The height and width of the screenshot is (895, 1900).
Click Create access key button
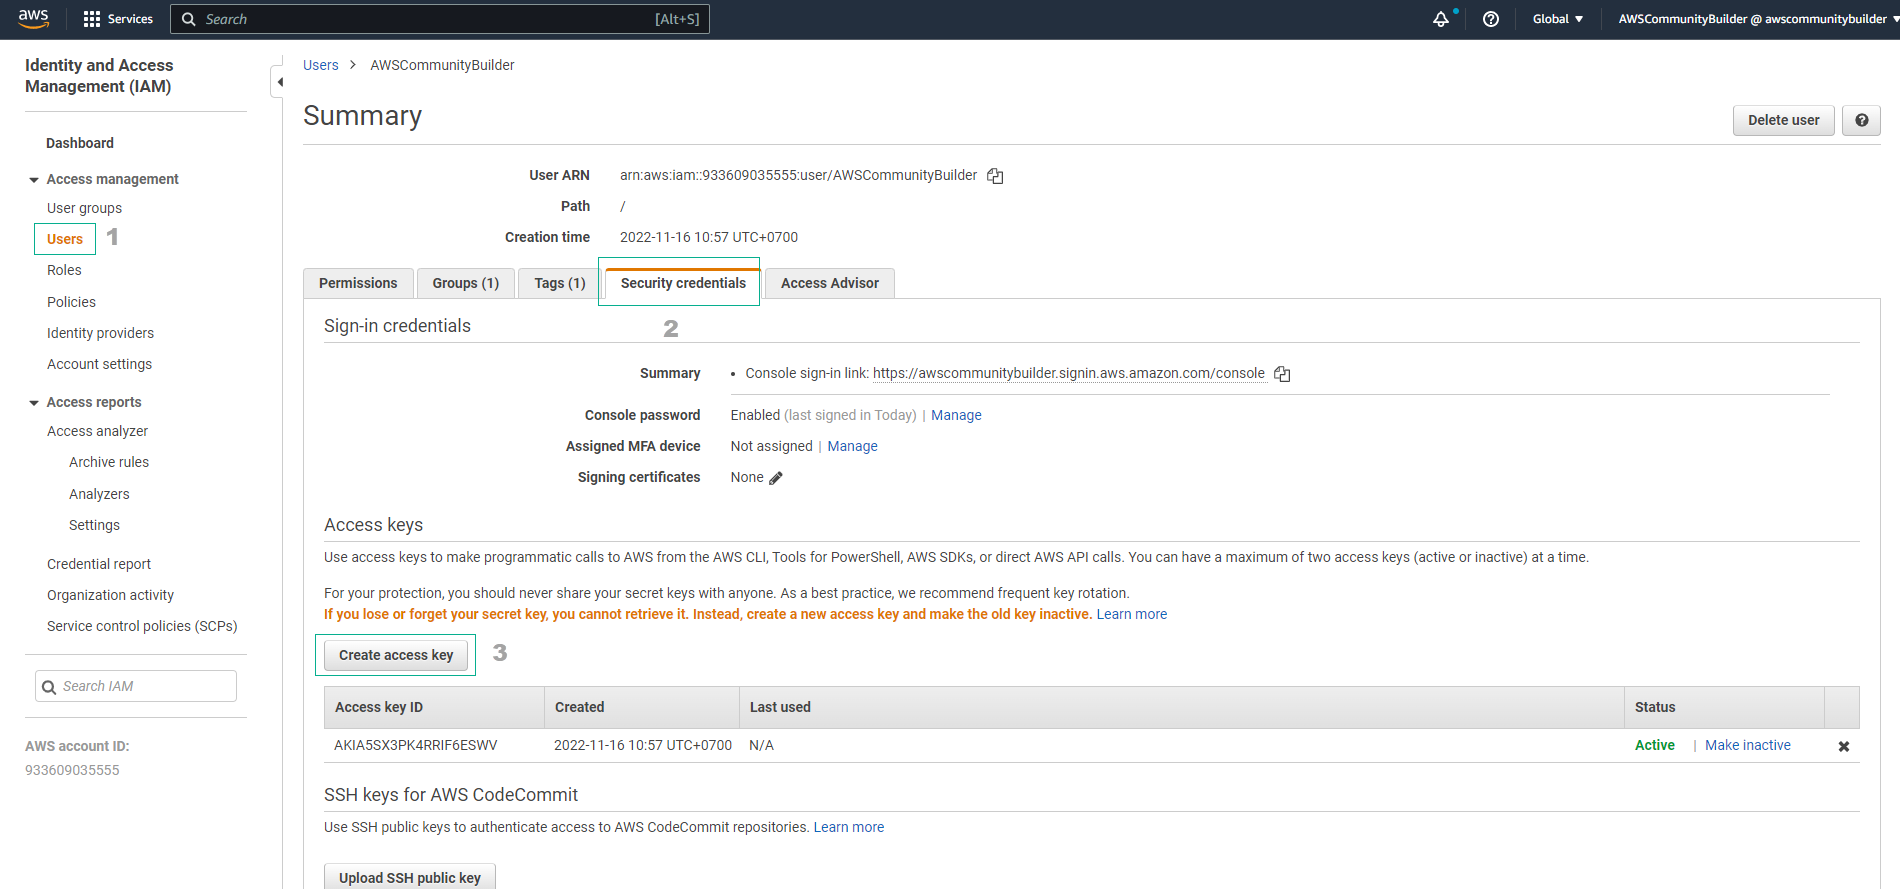[396, 655]
